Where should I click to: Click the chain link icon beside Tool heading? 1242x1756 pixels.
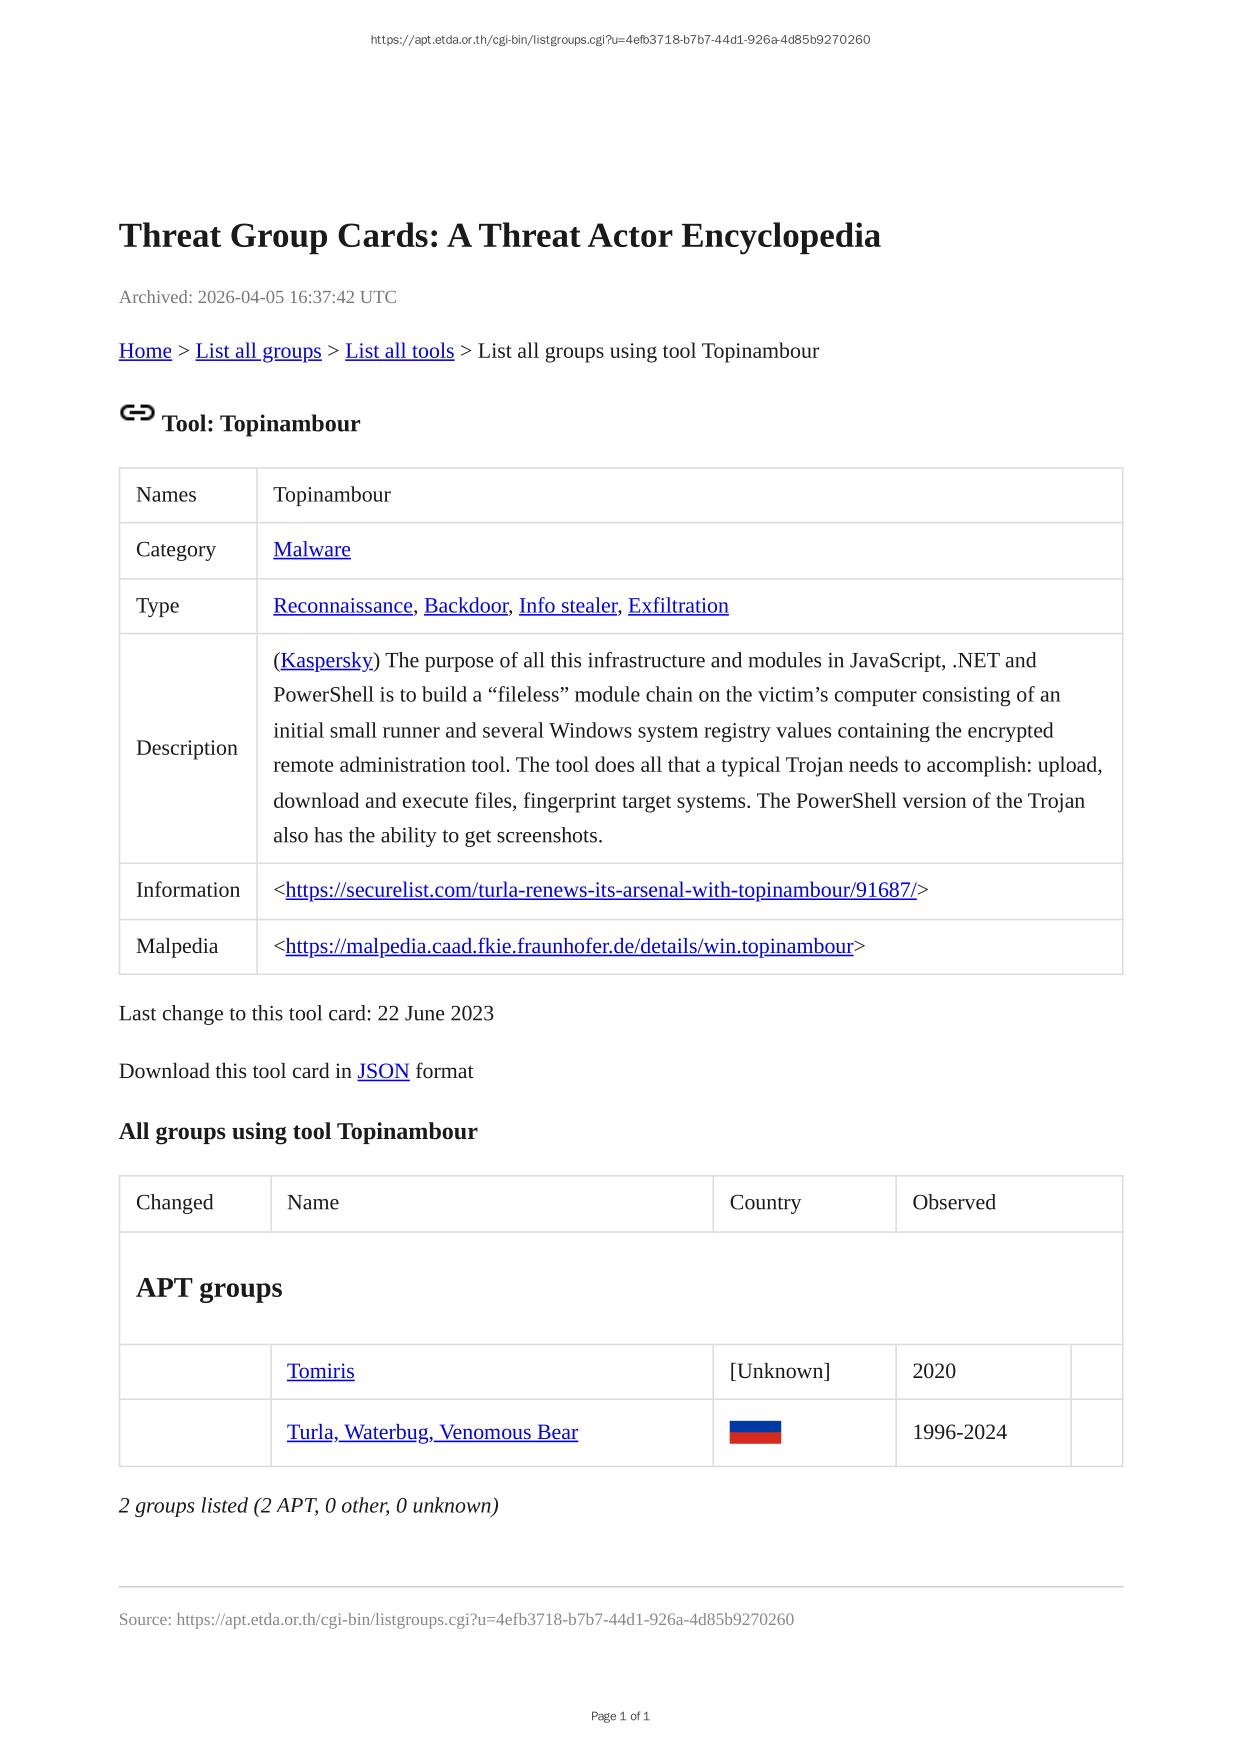coord(137,413)
